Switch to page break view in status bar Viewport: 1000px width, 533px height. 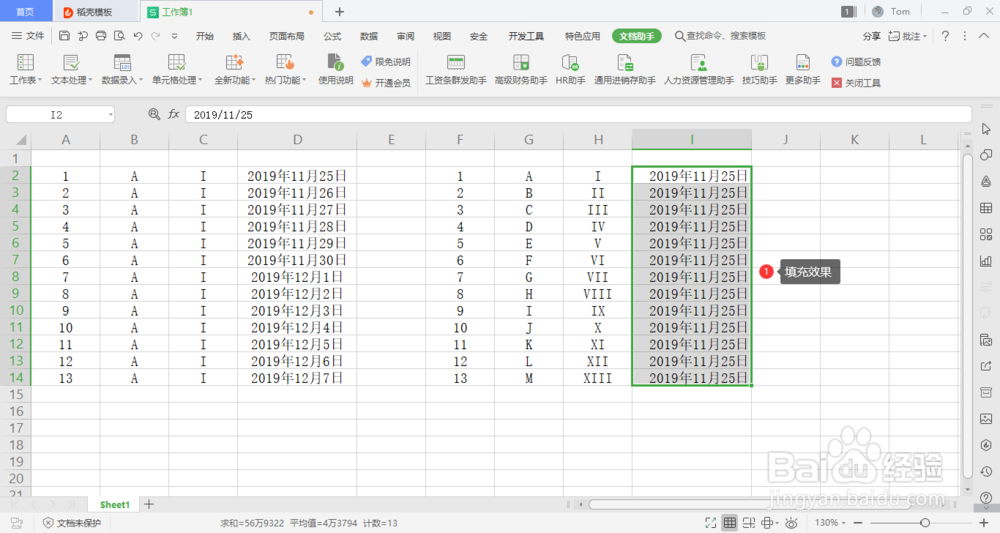coord(749,523)
